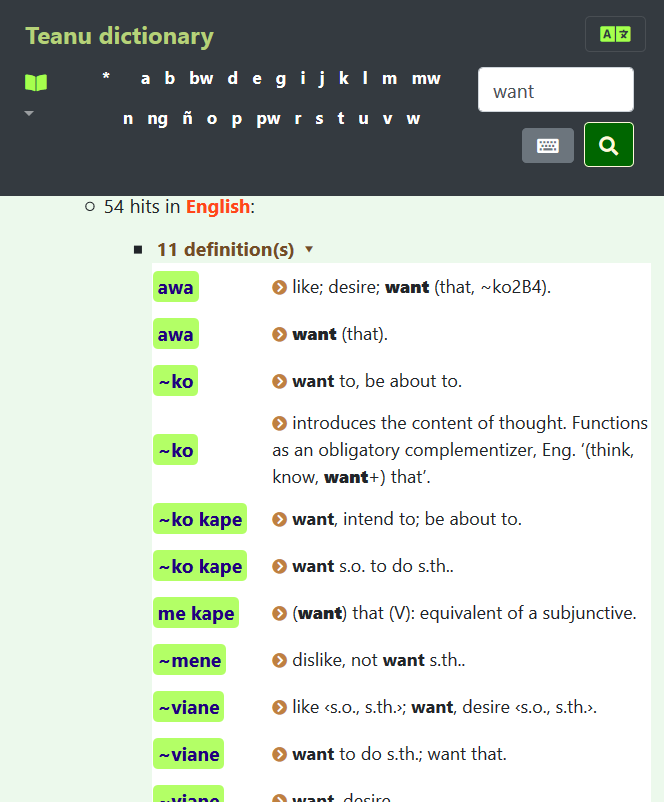Click the Teanu dictionary title

(119, 37)
